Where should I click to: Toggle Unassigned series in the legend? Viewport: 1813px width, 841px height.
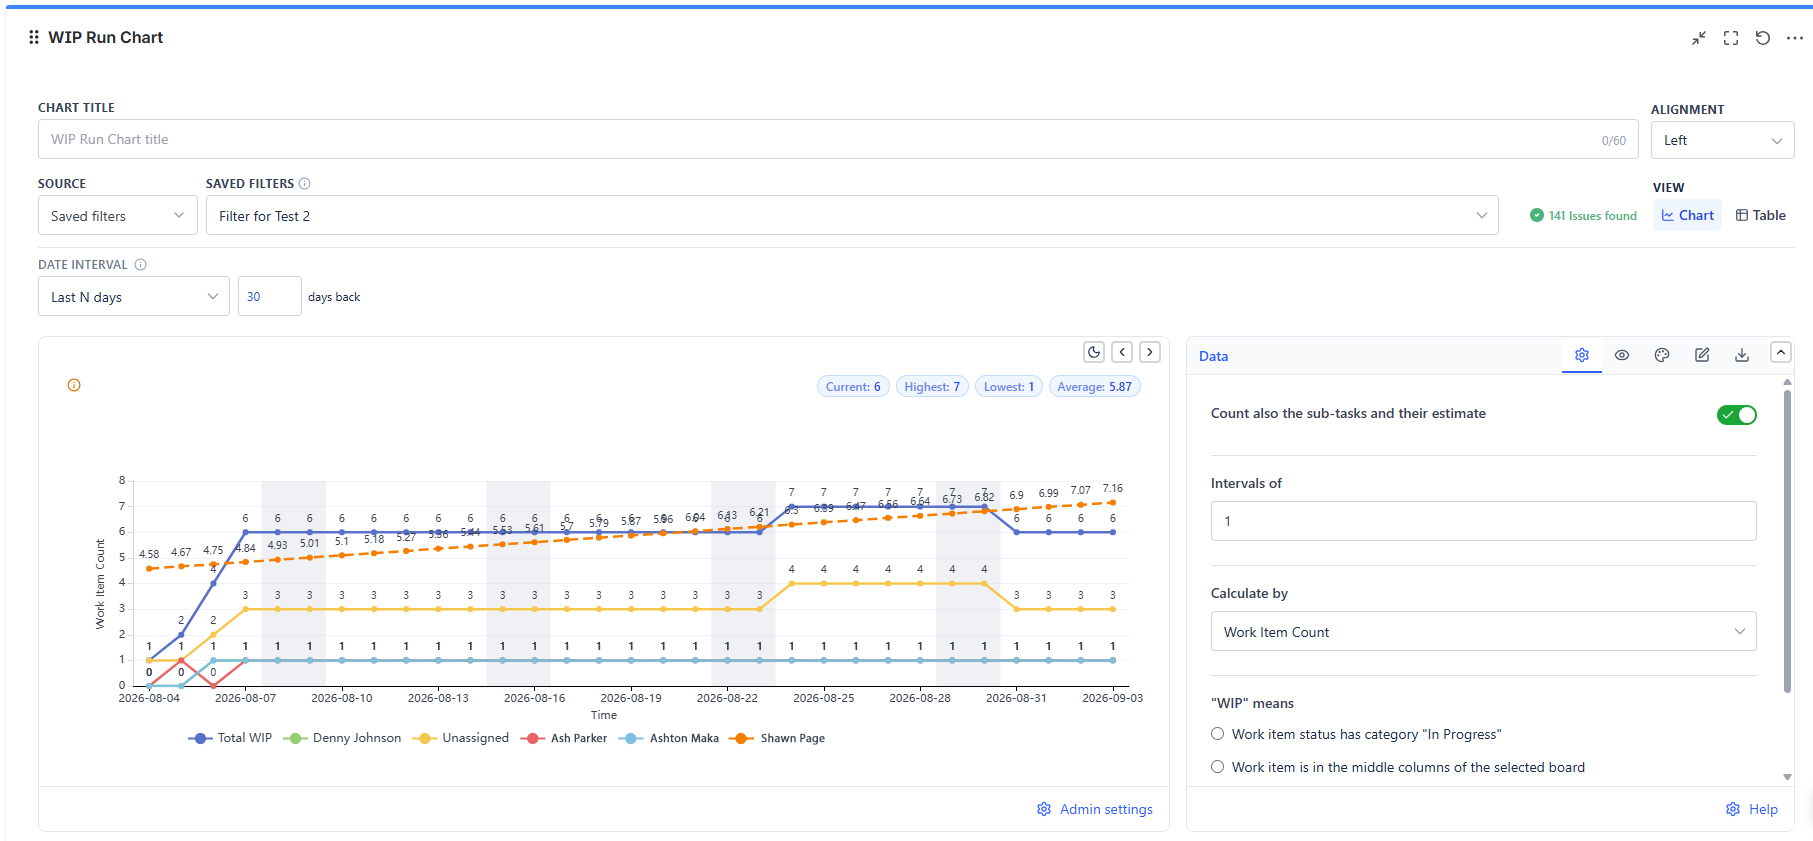point(461,738)
